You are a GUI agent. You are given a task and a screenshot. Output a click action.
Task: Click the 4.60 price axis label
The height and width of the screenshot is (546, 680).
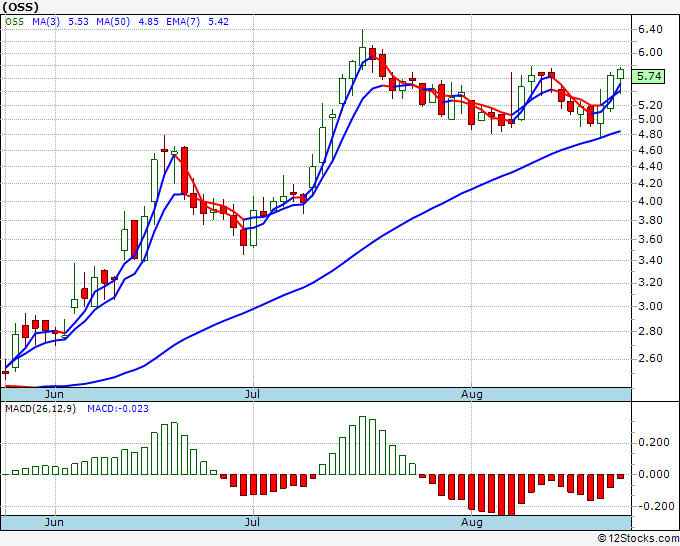(650, 150)
